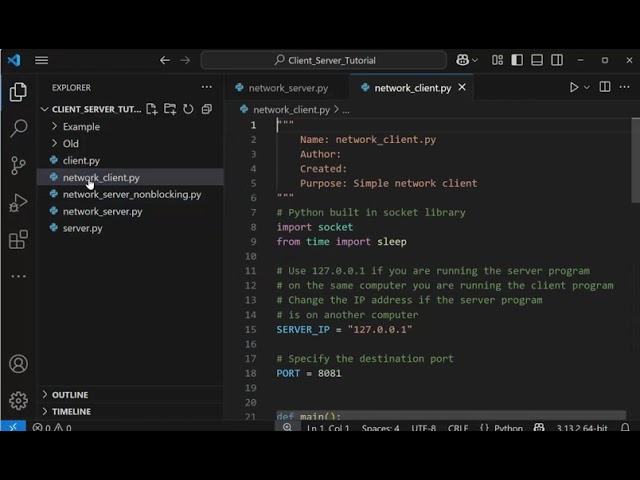This screenshot has width=640, height=480.
Task: Toggle the bottom panel
Action: 537,60
